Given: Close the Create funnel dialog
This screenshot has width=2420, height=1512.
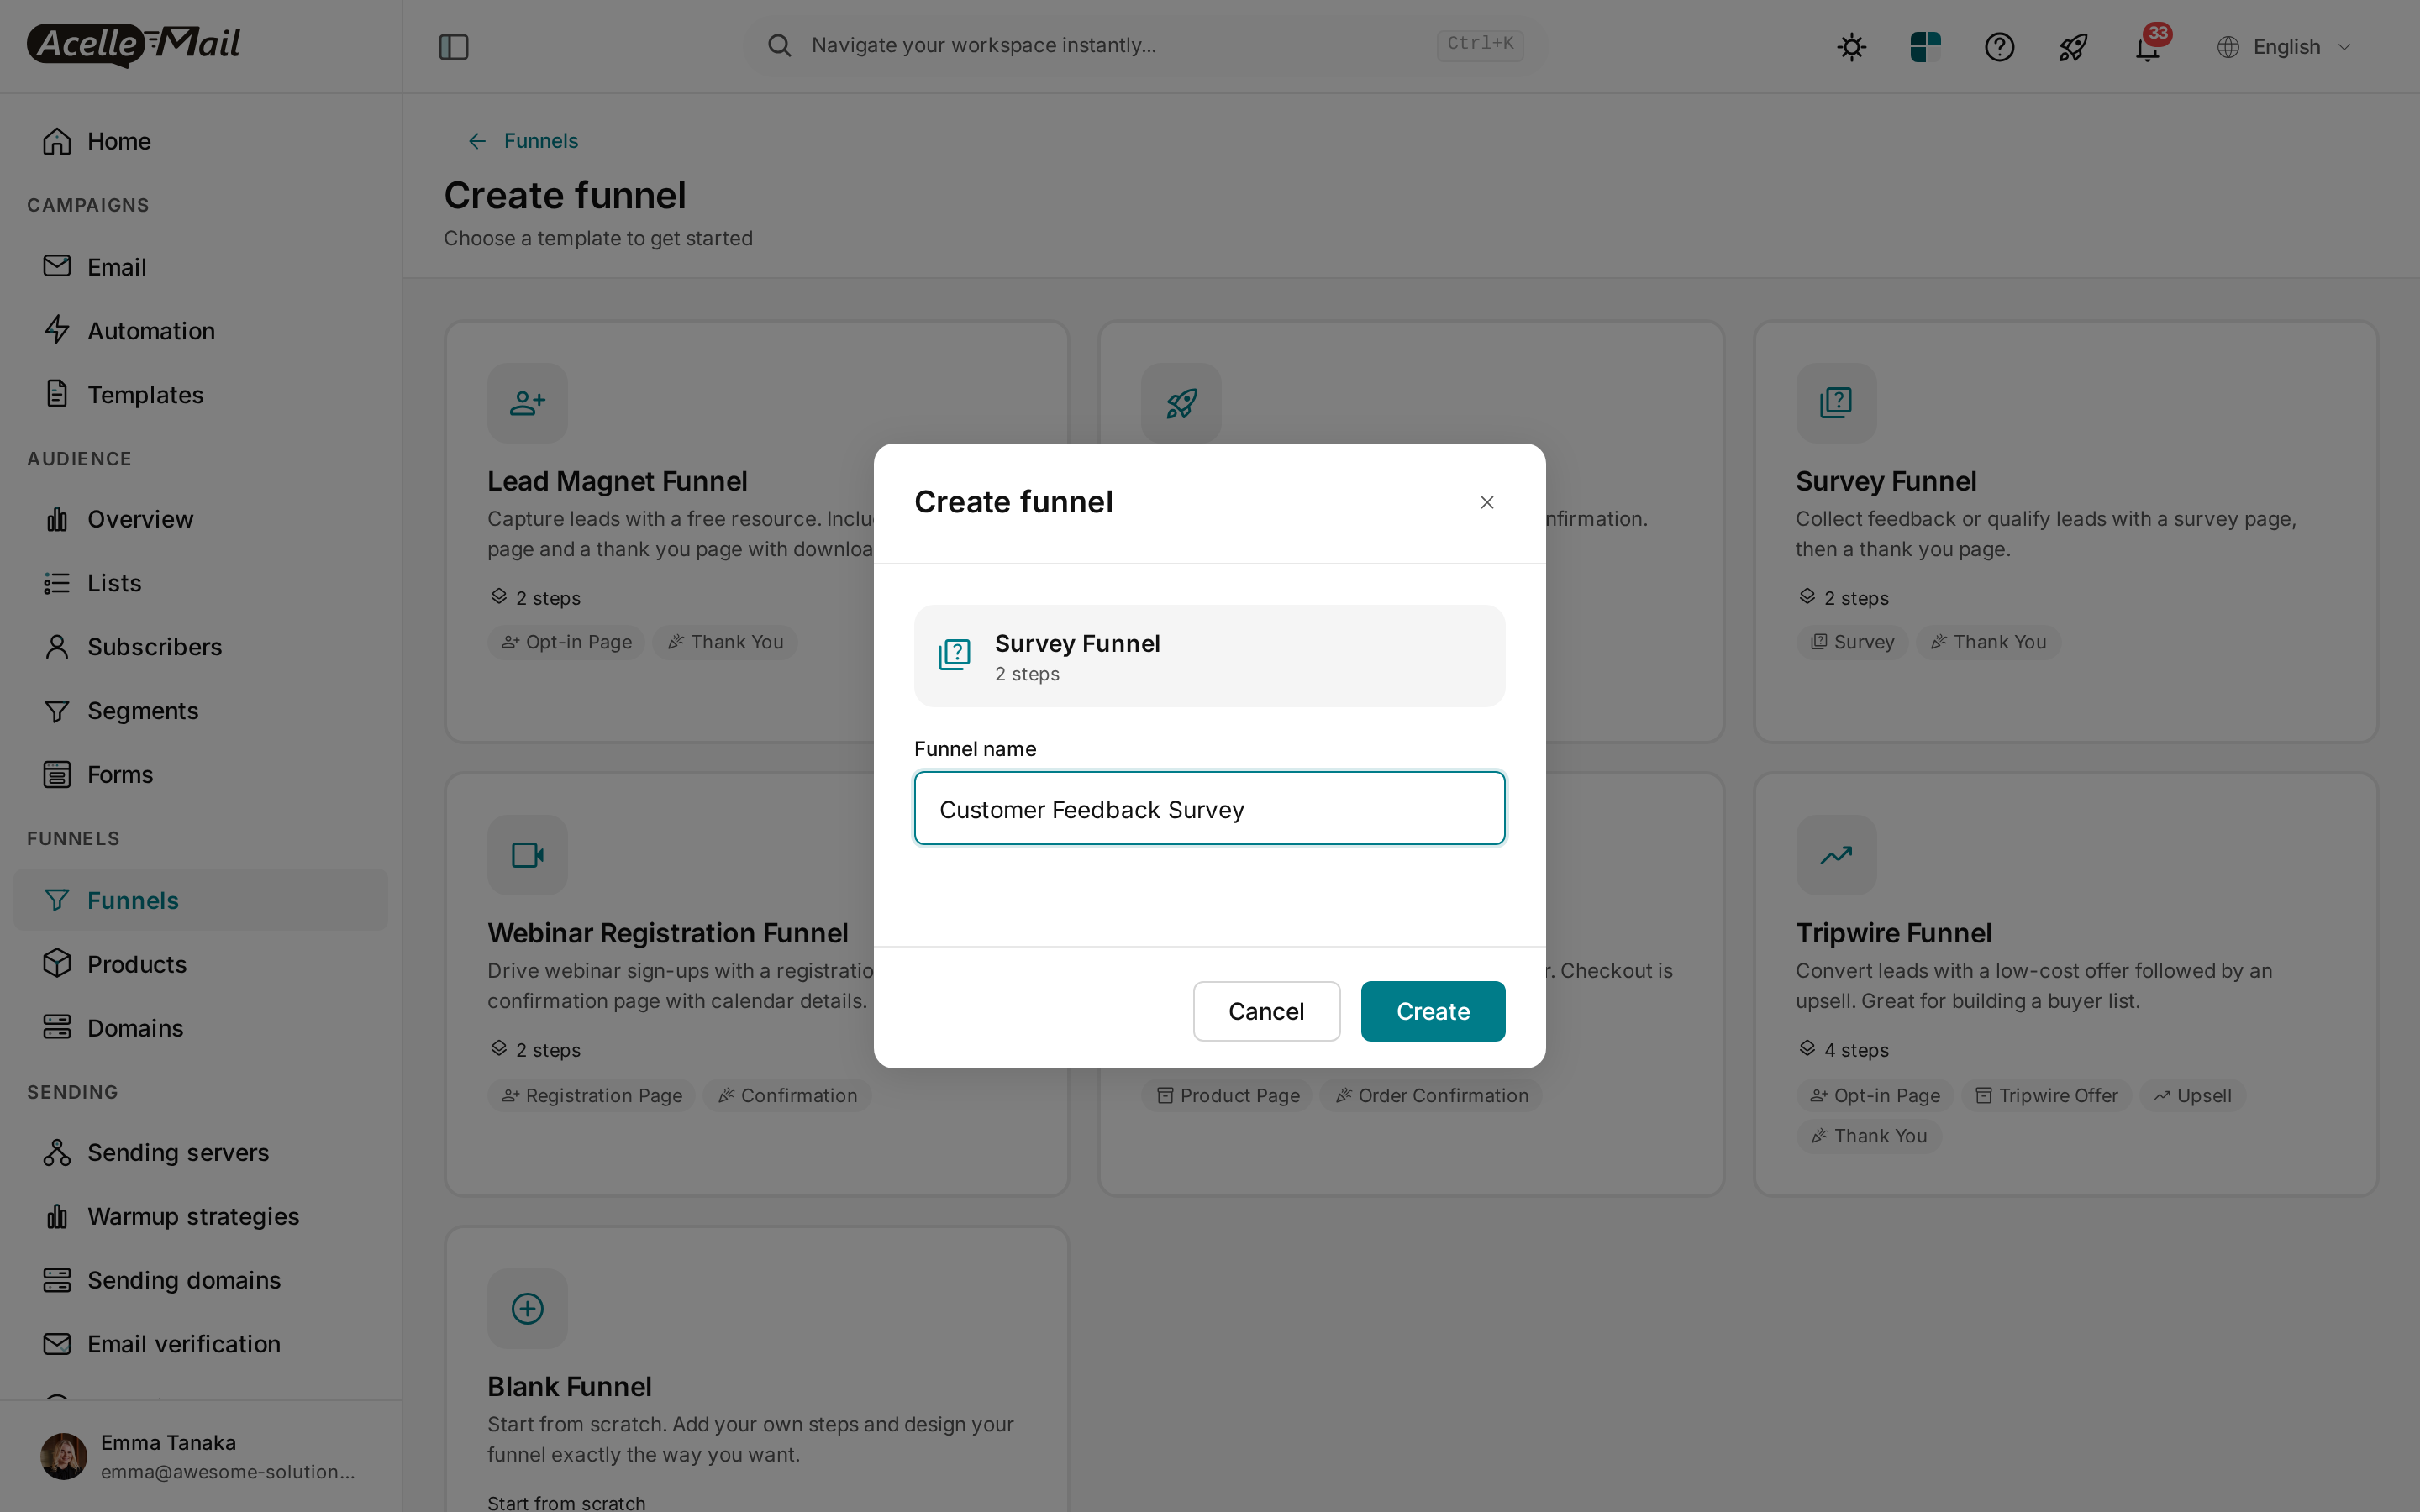Looking at the screenshot, I should [x=1486, y=502].
